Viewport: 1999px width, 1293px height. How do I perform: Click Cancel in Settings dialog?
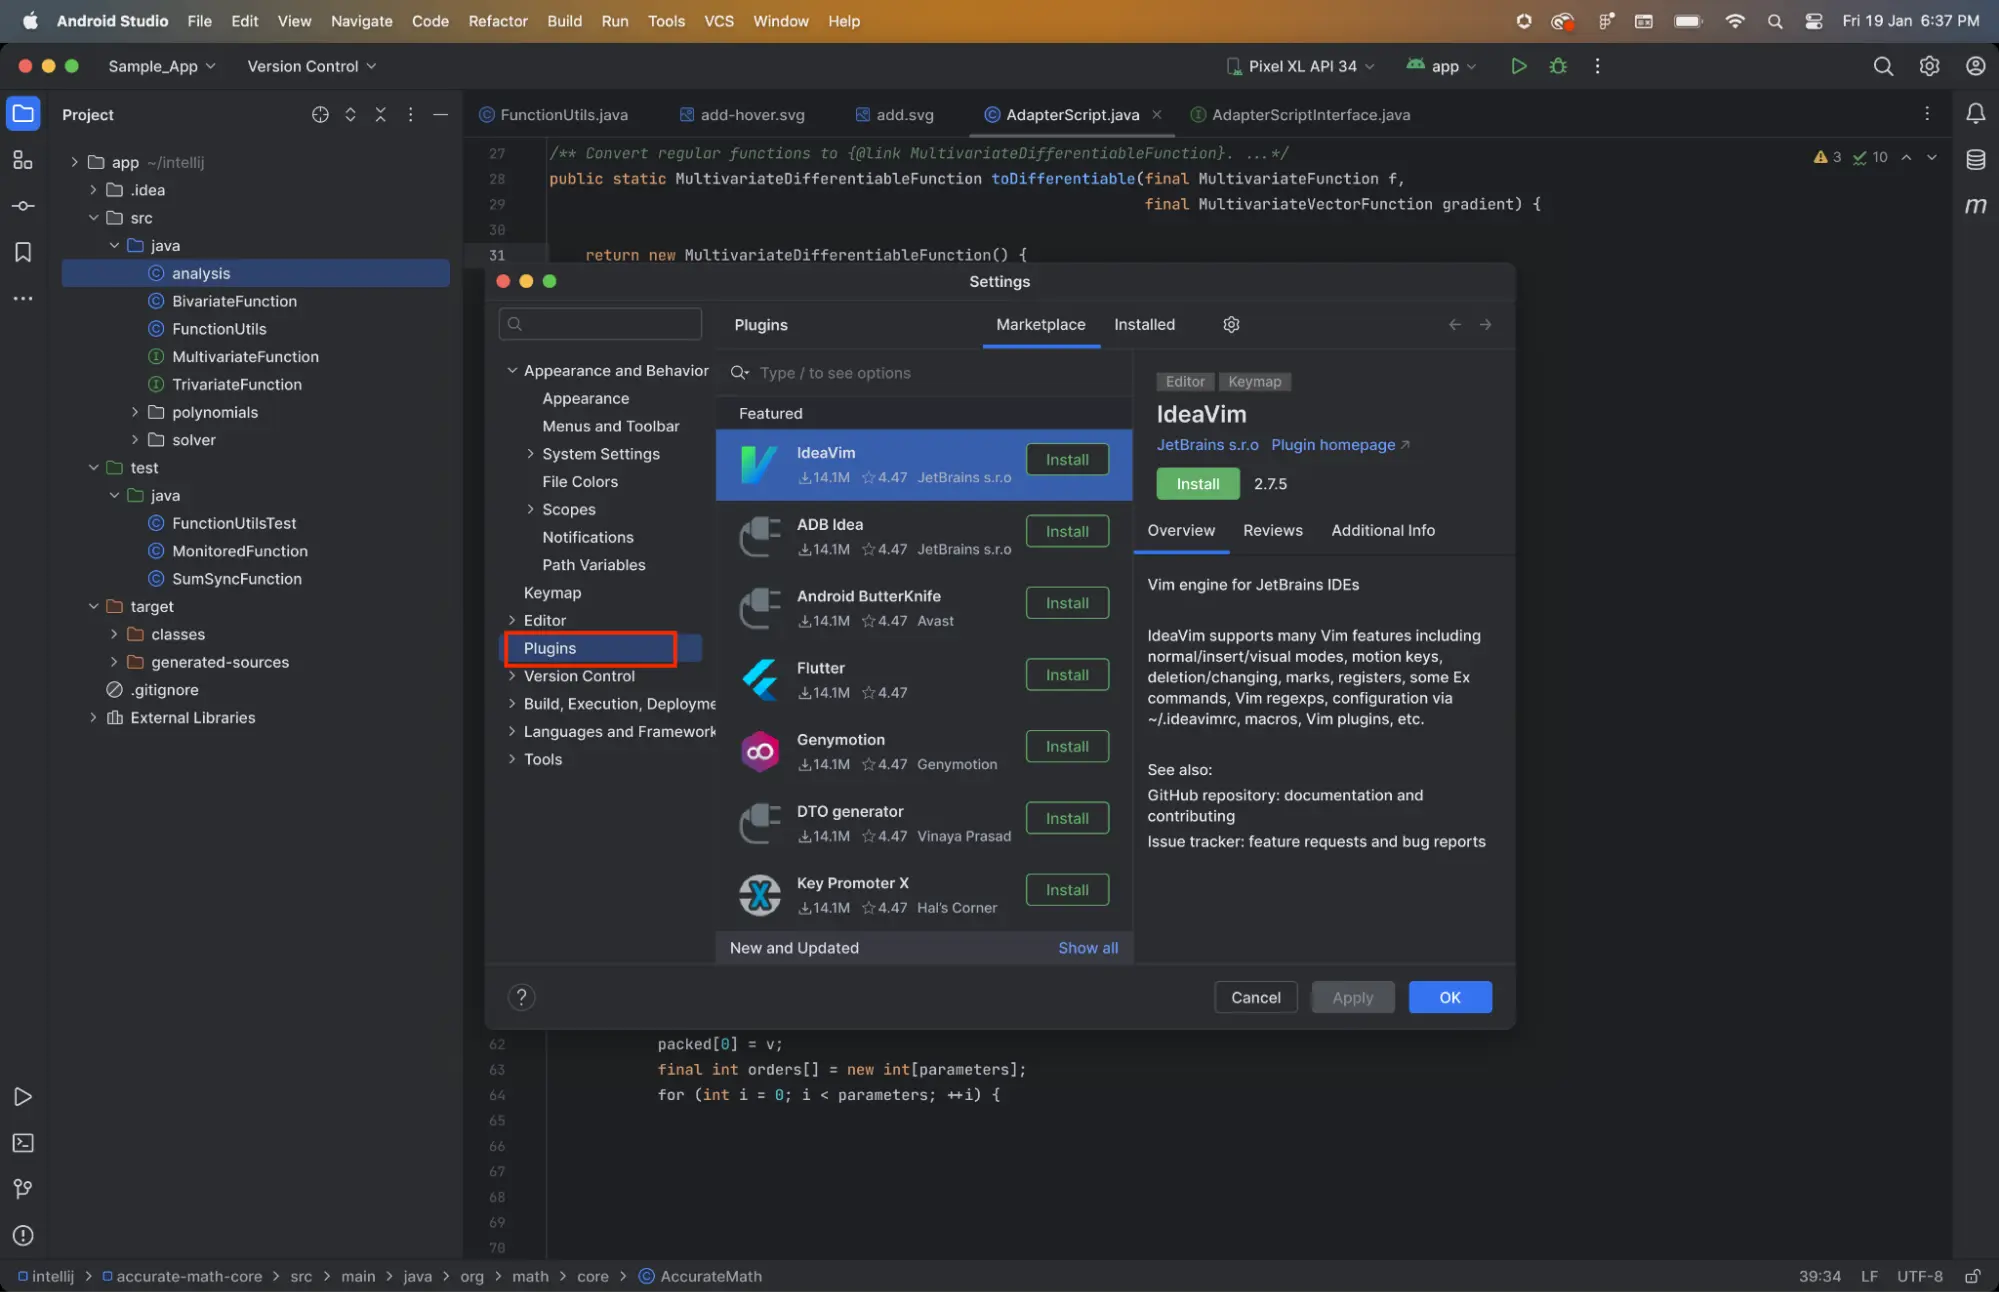(1255, 997)
